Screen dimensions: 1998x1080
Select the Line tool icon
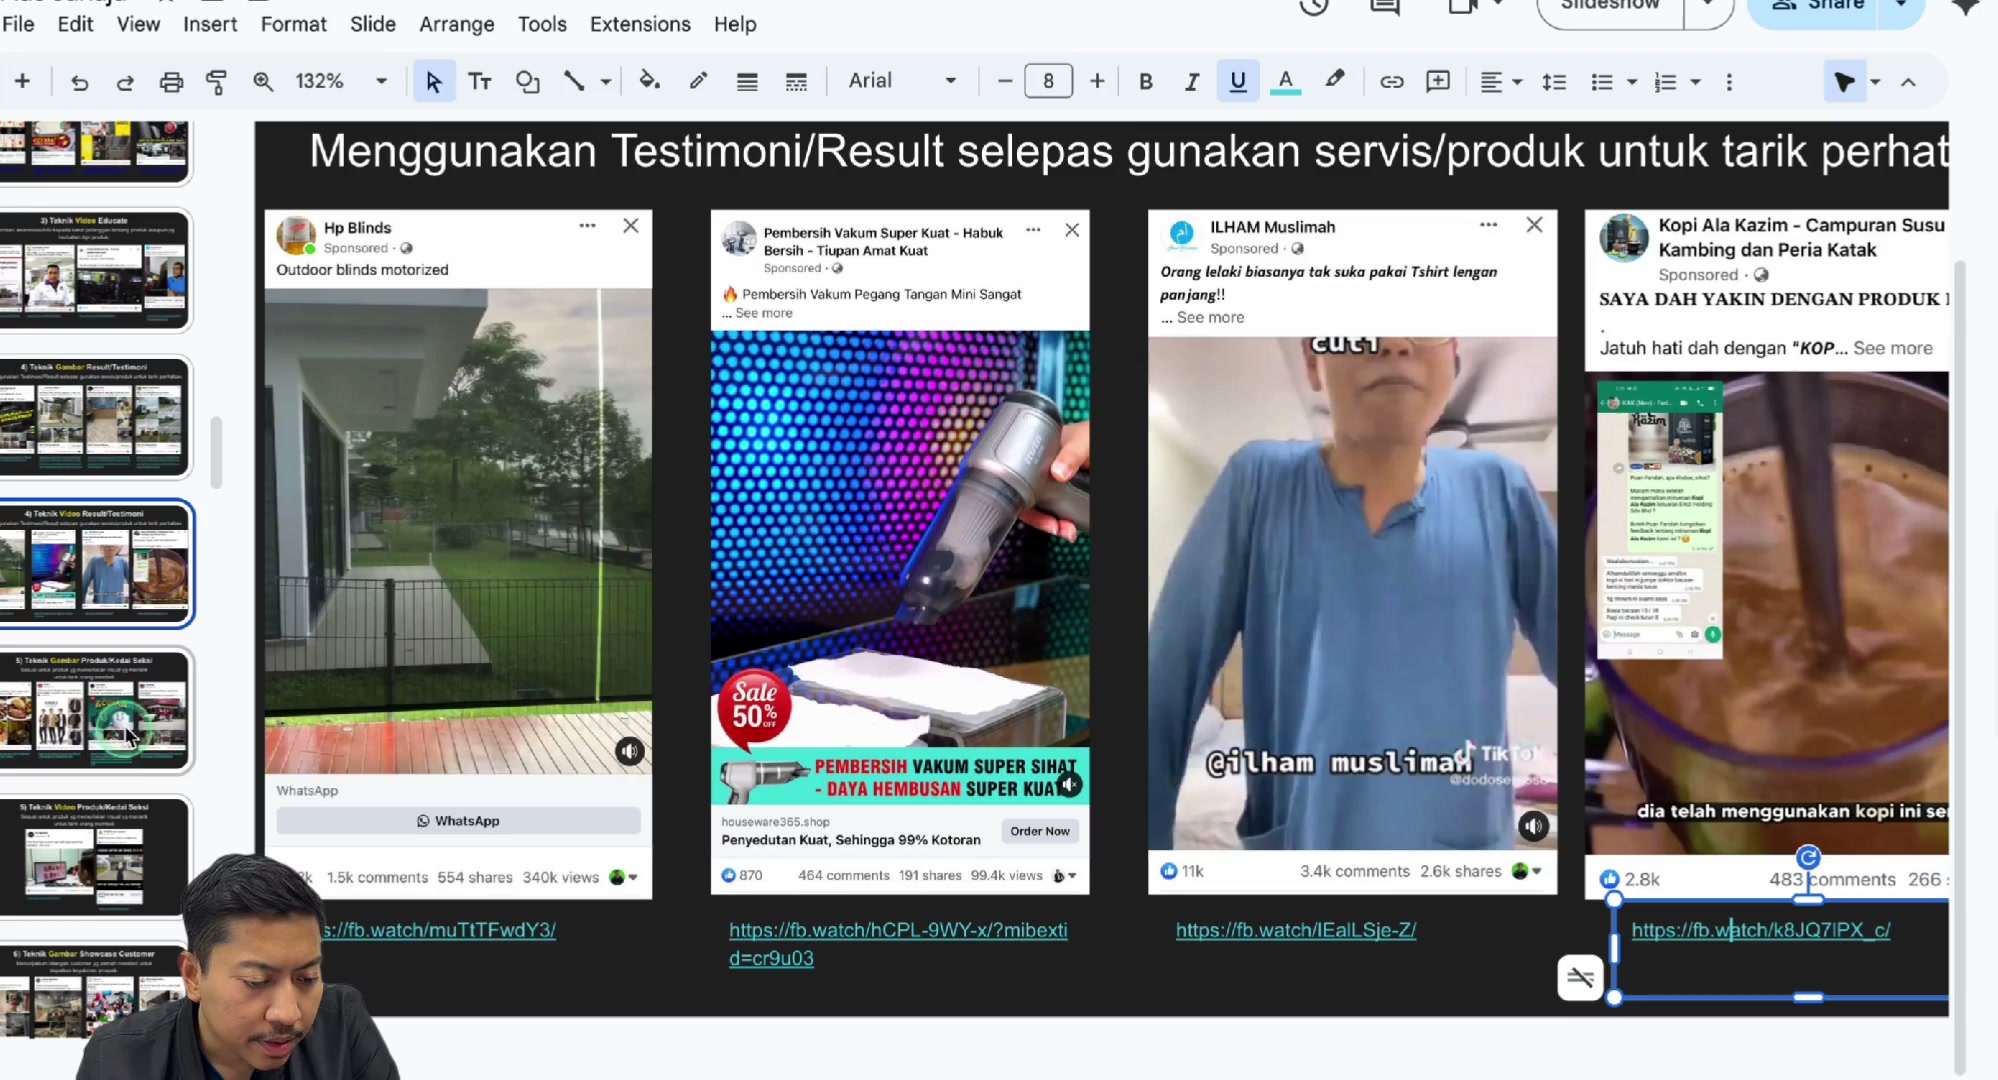tap(574, 82)
